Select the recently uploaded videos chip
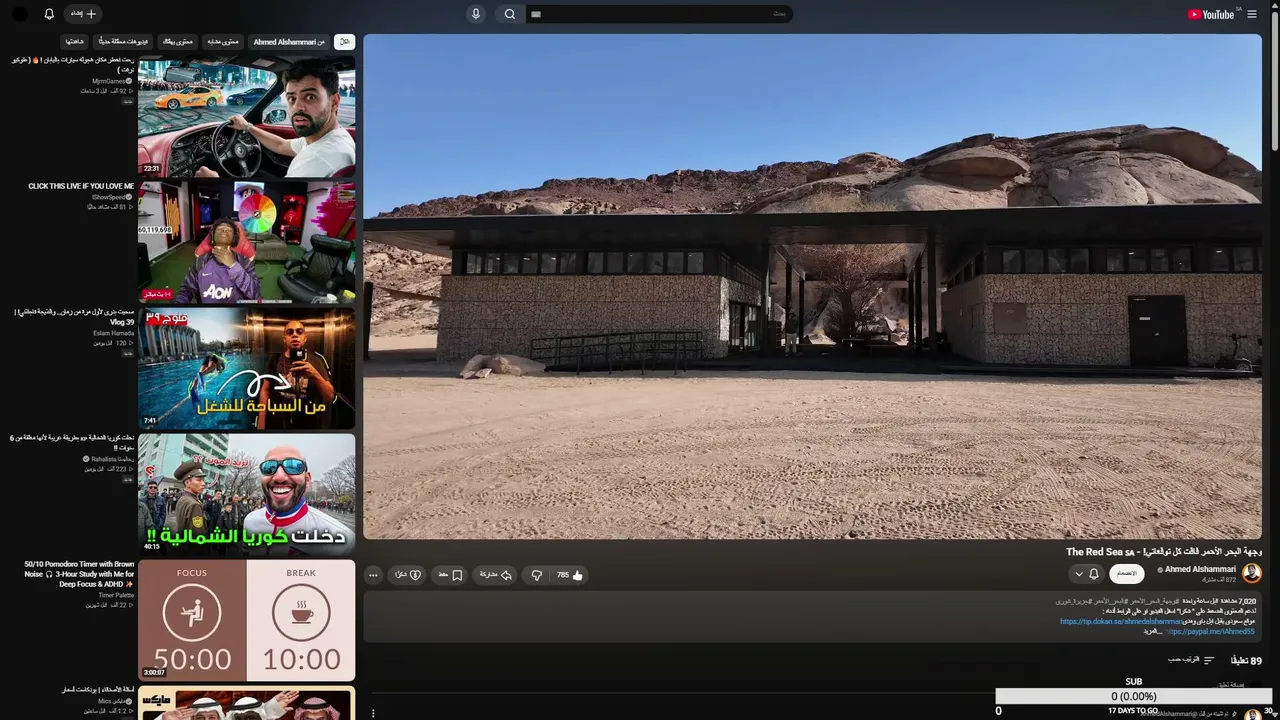The height and width of the screenshot is (720, 1280). point(123,42)
